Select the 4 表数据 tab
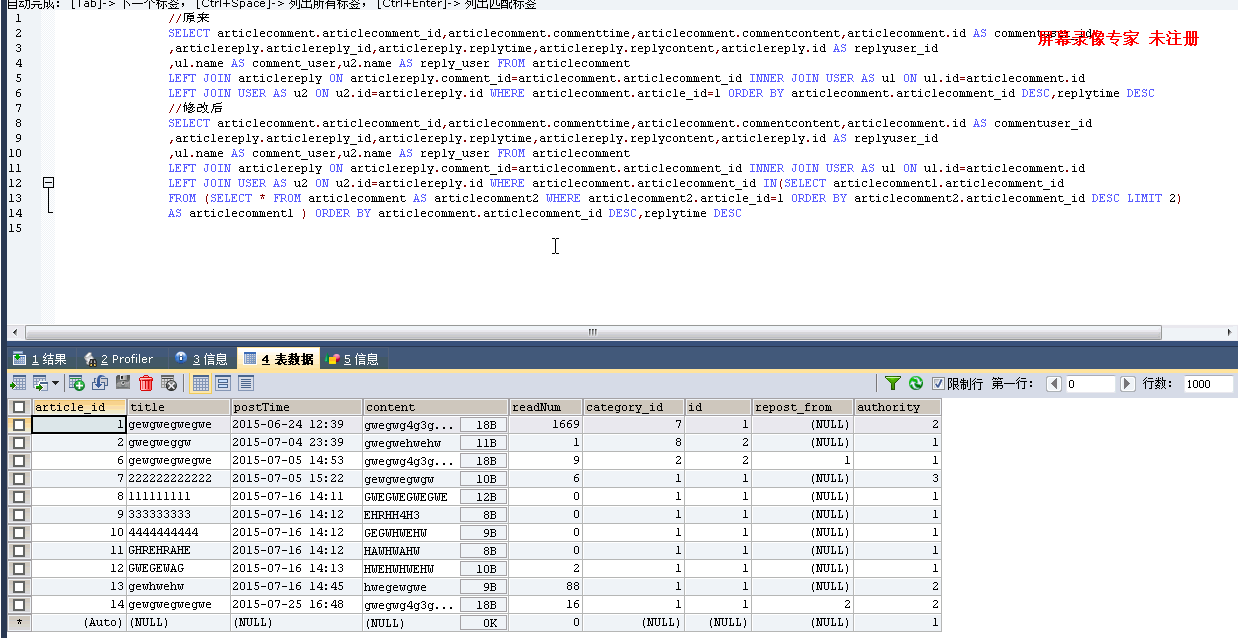Image resolution: width=1238 pixels, height=638 pixels. [x=278, y=359]
